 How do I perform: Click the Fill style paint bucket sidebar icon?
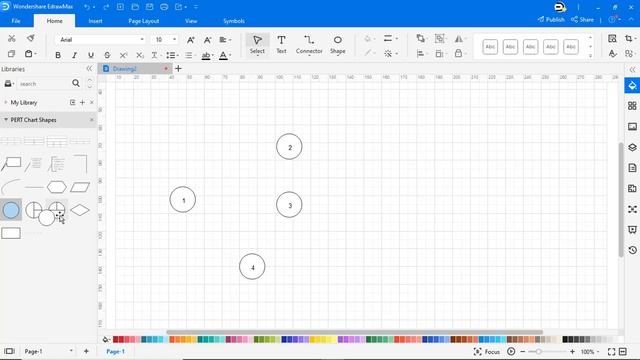[632, 86]
